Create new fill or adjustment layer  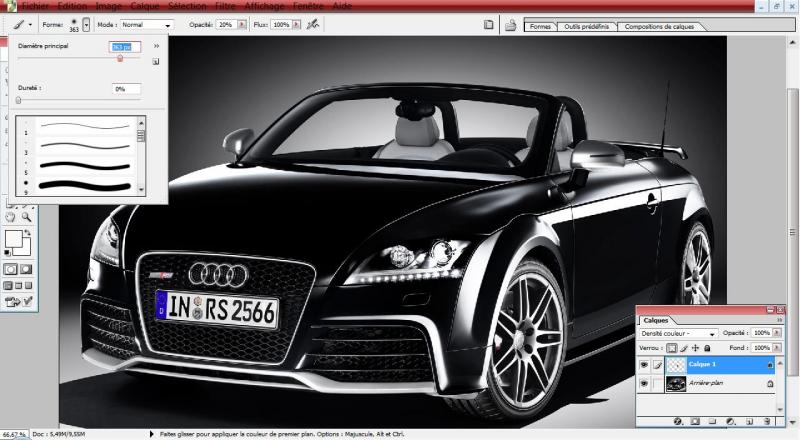[x=730, y=422]
